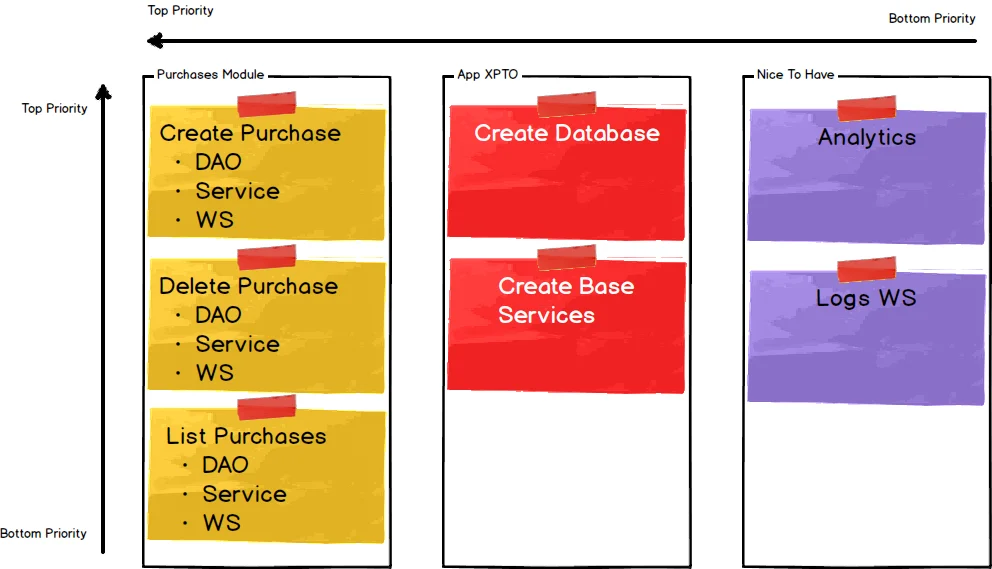992x569 pixels.
Task: Open the Create Database card title
Action: point(567,133)
